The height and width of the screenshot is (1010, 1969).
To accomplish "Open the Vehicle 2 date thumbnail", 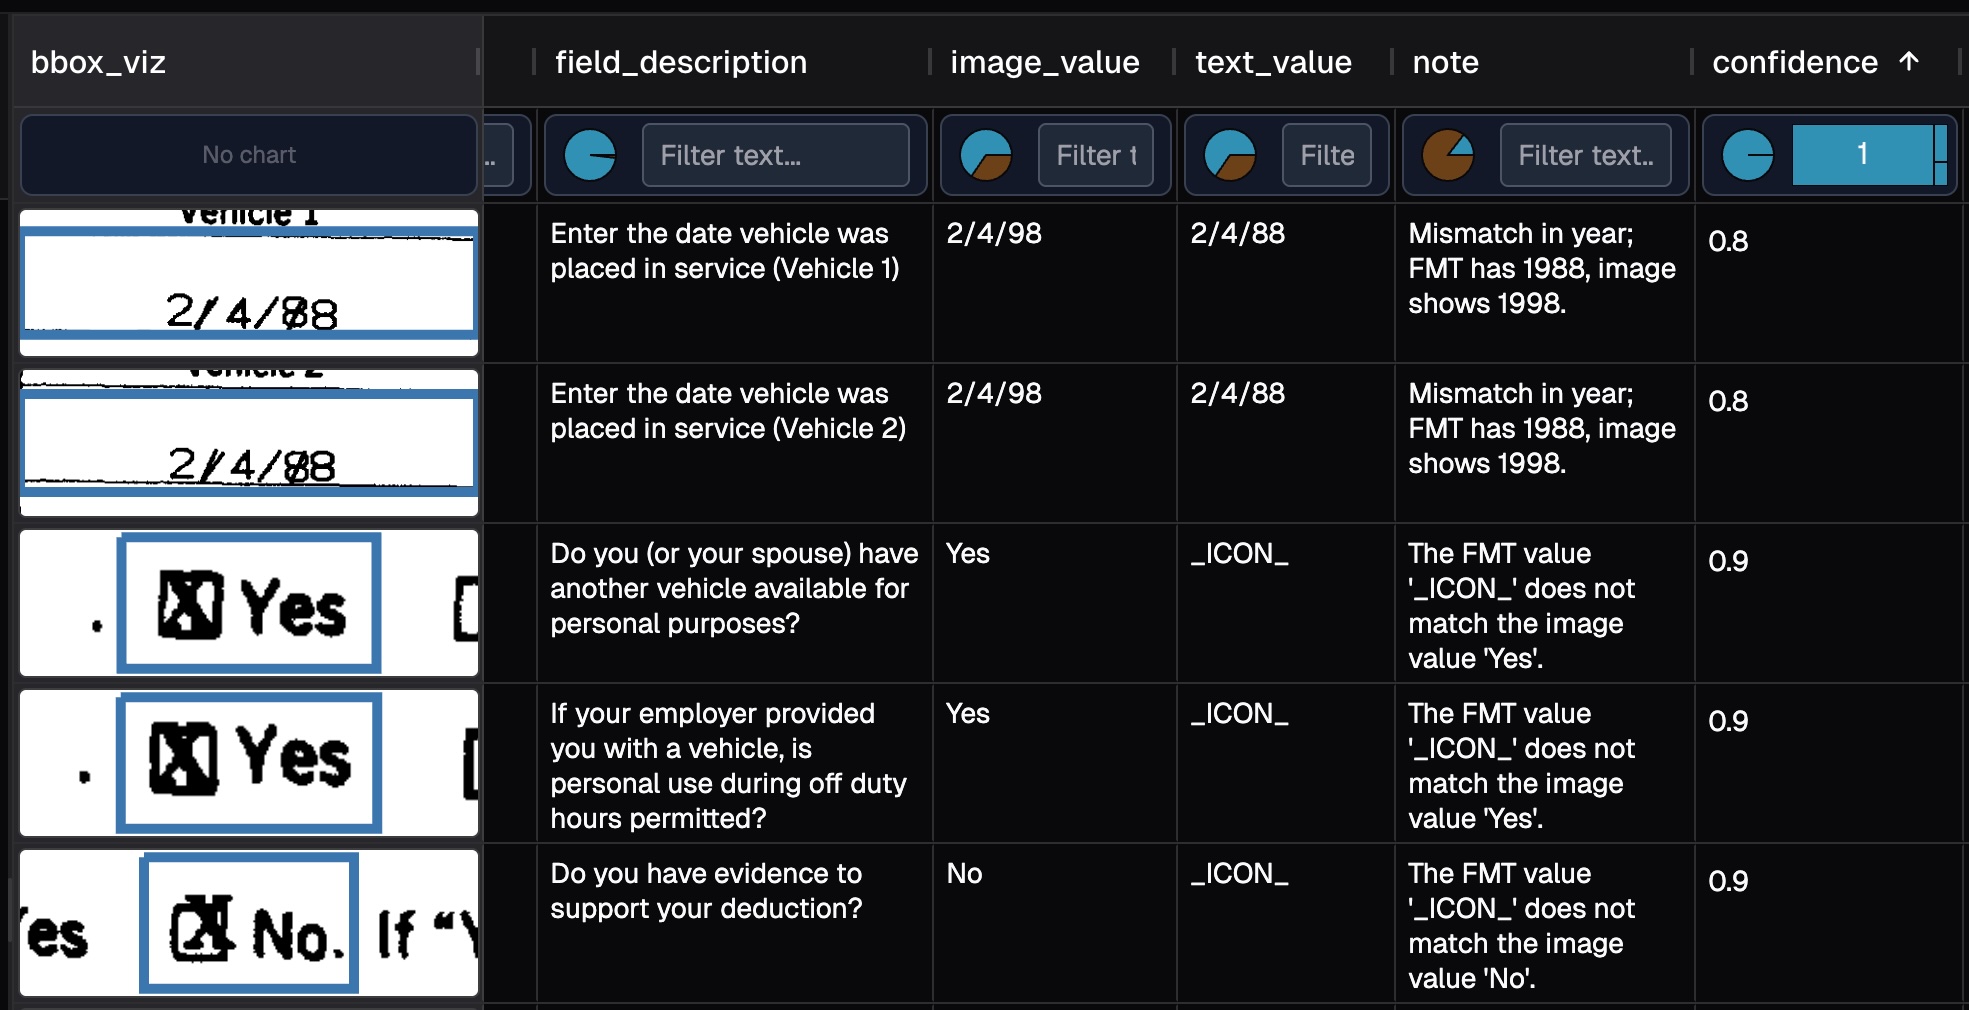I will coord(249,443).
